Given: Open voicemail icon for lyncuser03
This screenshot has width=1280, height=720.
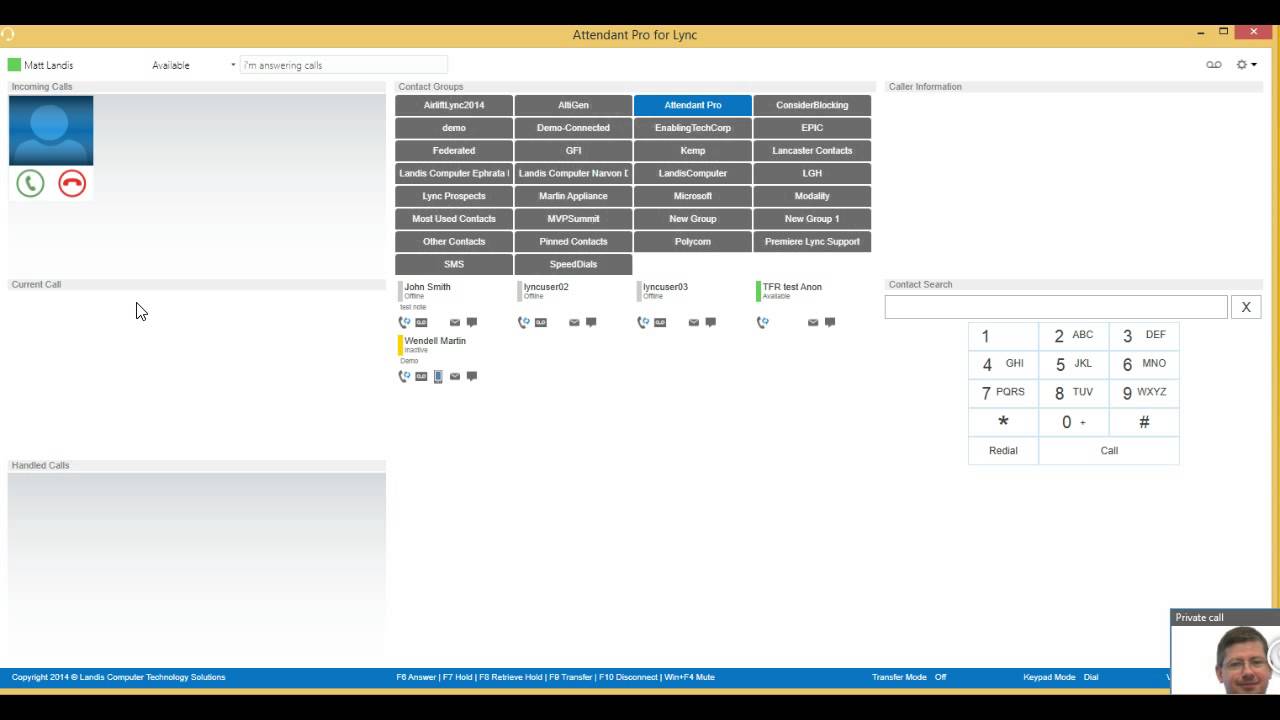Looking at the screenshot, I should [660, 322].
